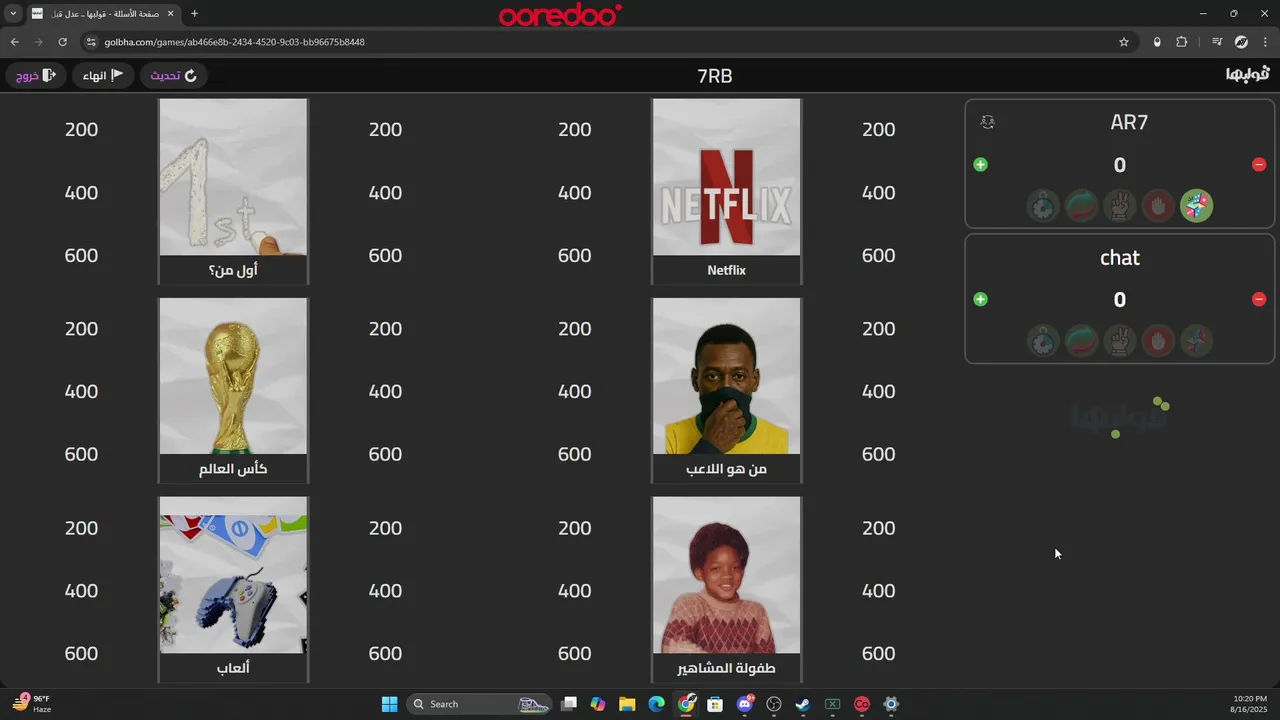Pick 200 on left of من هو اللاعب card
The width and height of the screenshot is (1280, 720).
[574, 328]
